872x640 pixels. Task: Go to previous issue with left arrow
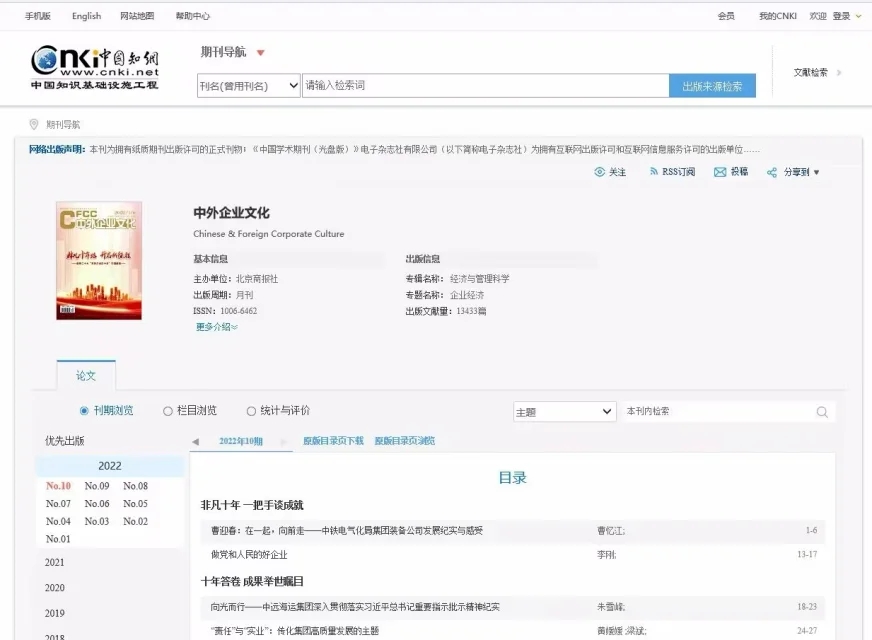tap(196, 441)
